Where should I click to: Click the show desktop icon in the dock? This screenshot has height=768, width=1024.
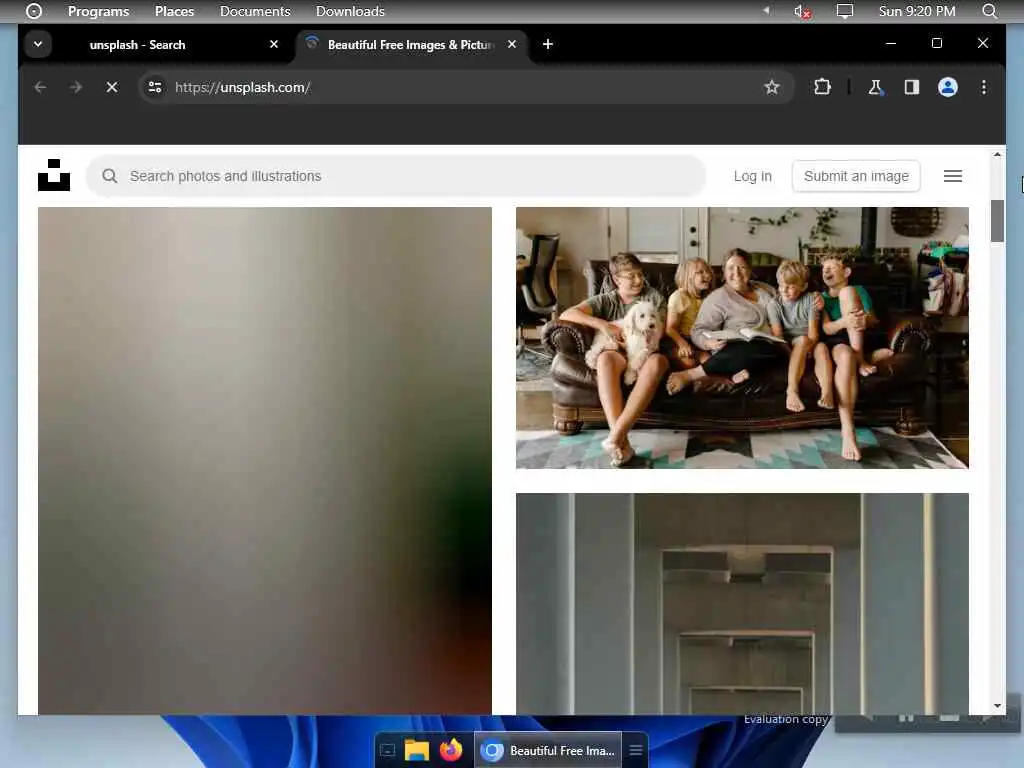[387, 750]
